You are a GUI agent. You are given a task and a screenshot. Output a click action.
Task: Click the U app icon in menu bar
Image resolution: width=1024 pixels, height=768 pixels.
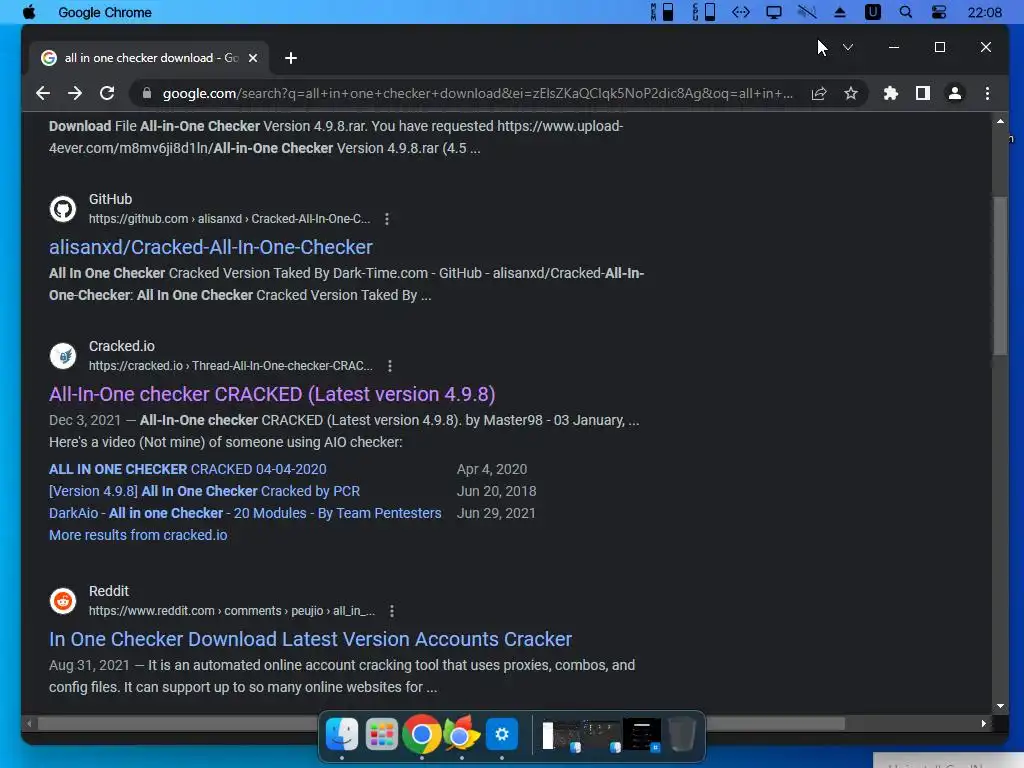click(872, 12)
